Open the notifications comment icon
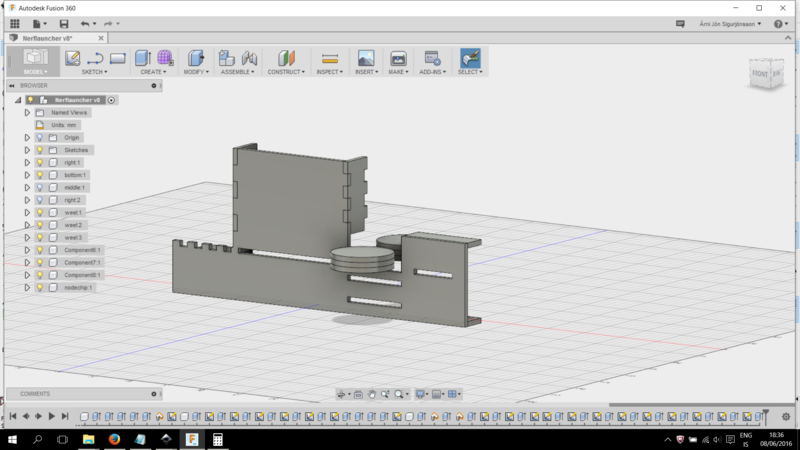800x450 pixels. (x=680, y=24)
